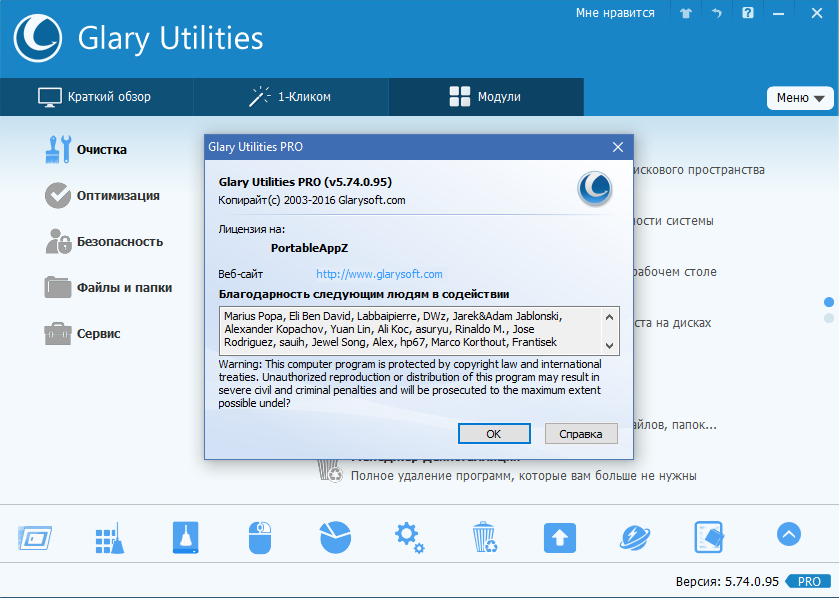The height and width of the screenshot is (598, 839).
Task: Open the http://www.glarysoft.com link
Action: click(x=379, y=274)
